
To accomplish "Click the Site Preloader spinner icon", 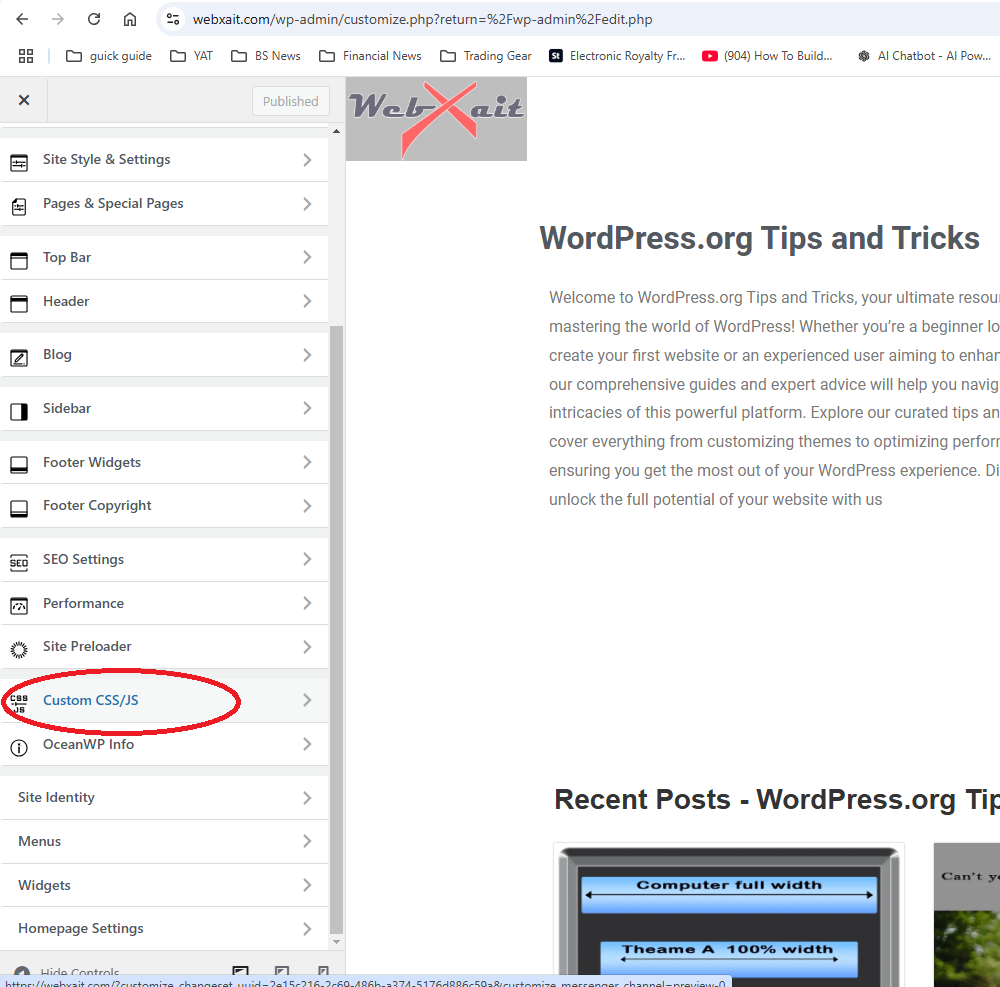I will click(19, 650).
